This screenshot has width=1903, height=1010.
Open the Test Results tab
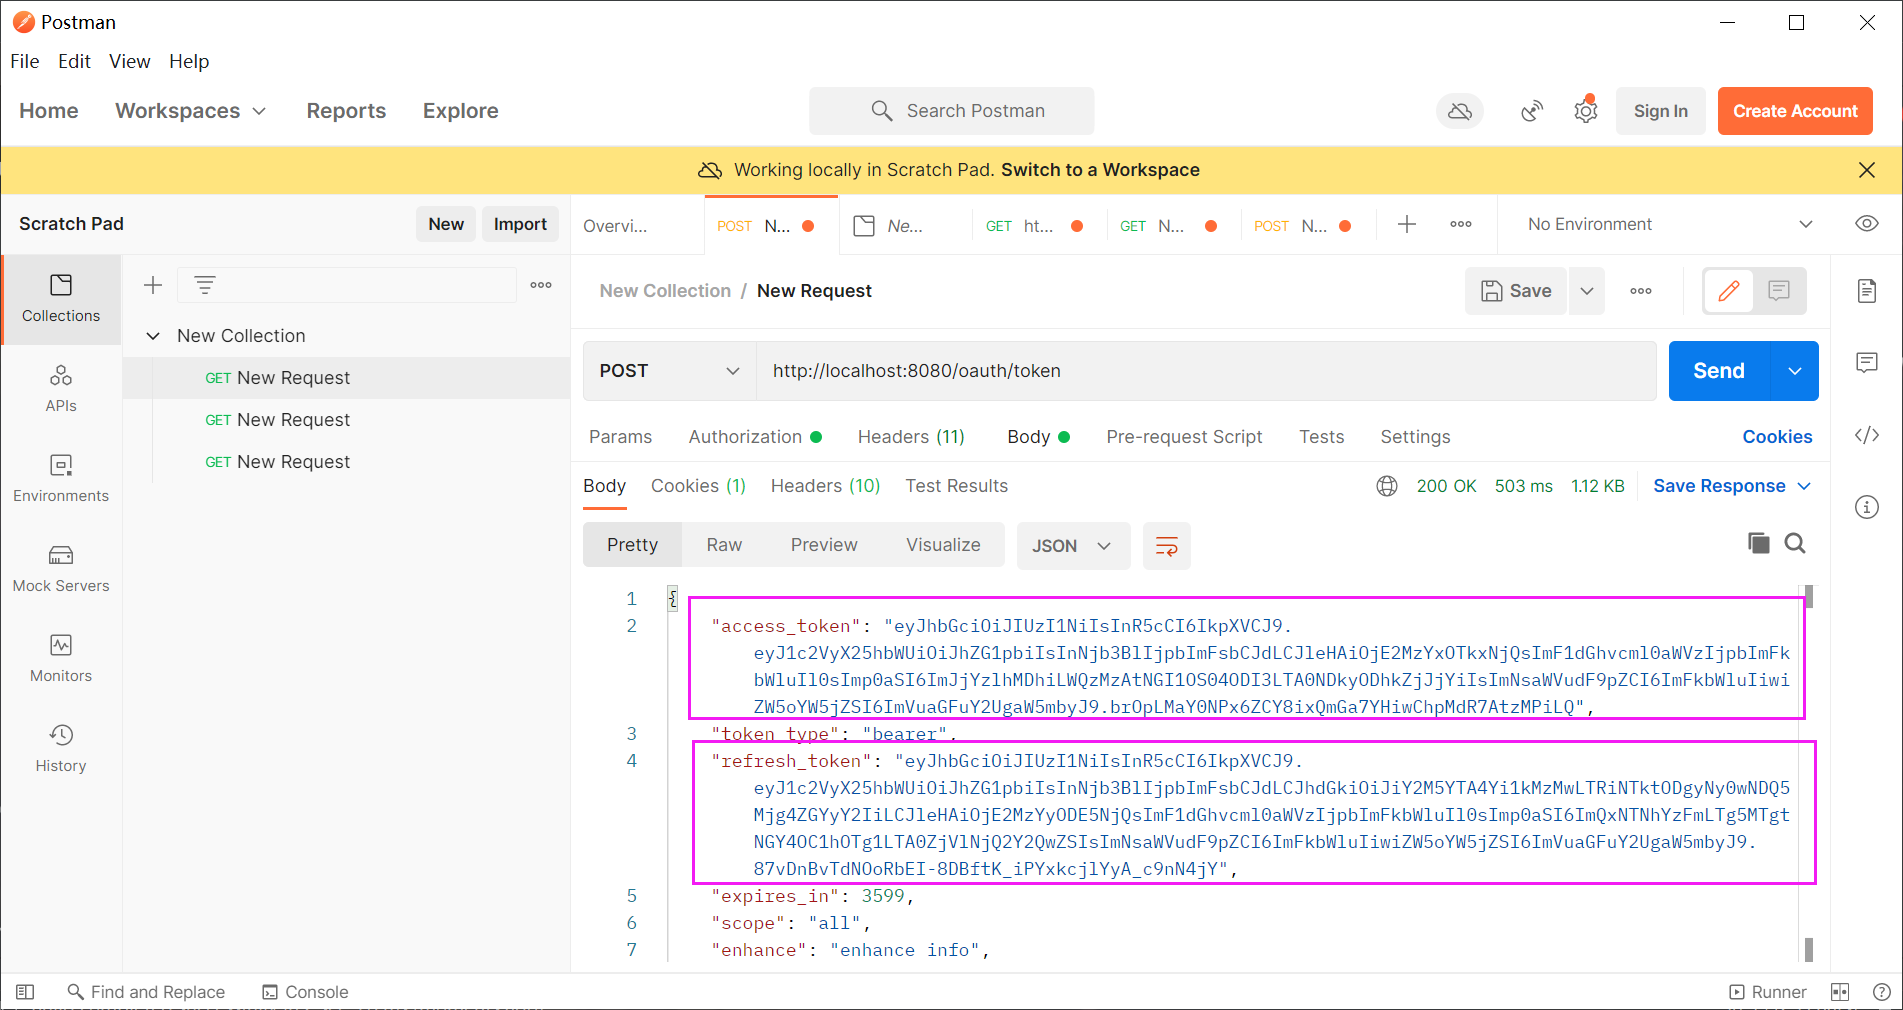[x=957, y=486]
